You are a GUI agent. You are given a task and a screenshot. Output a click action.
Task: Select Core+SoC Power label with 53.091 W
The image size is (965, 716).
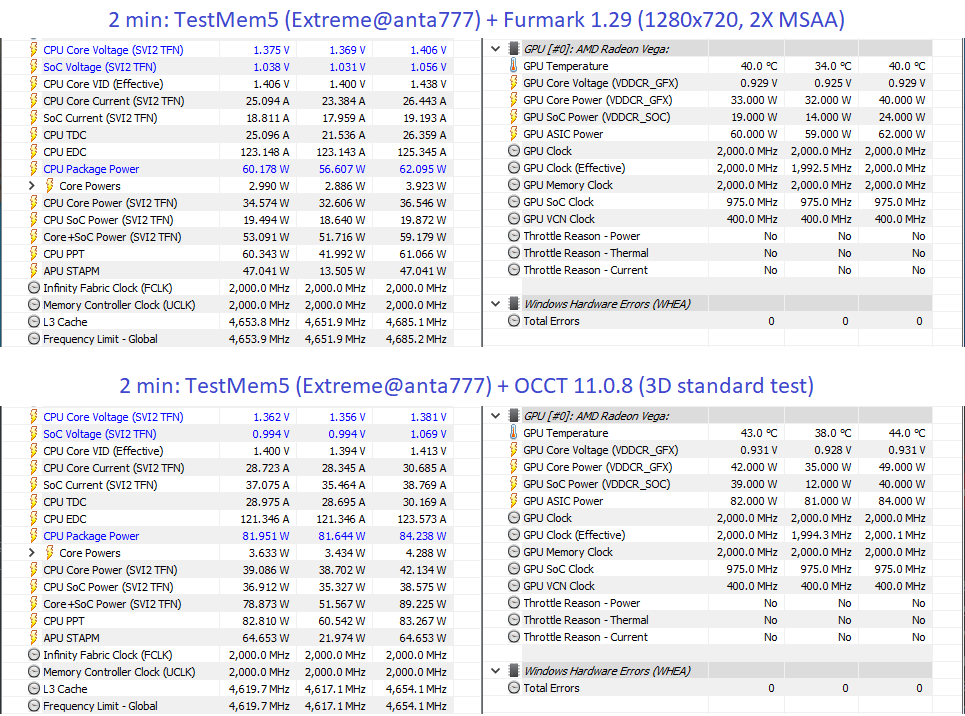click(x=112, y=237)
